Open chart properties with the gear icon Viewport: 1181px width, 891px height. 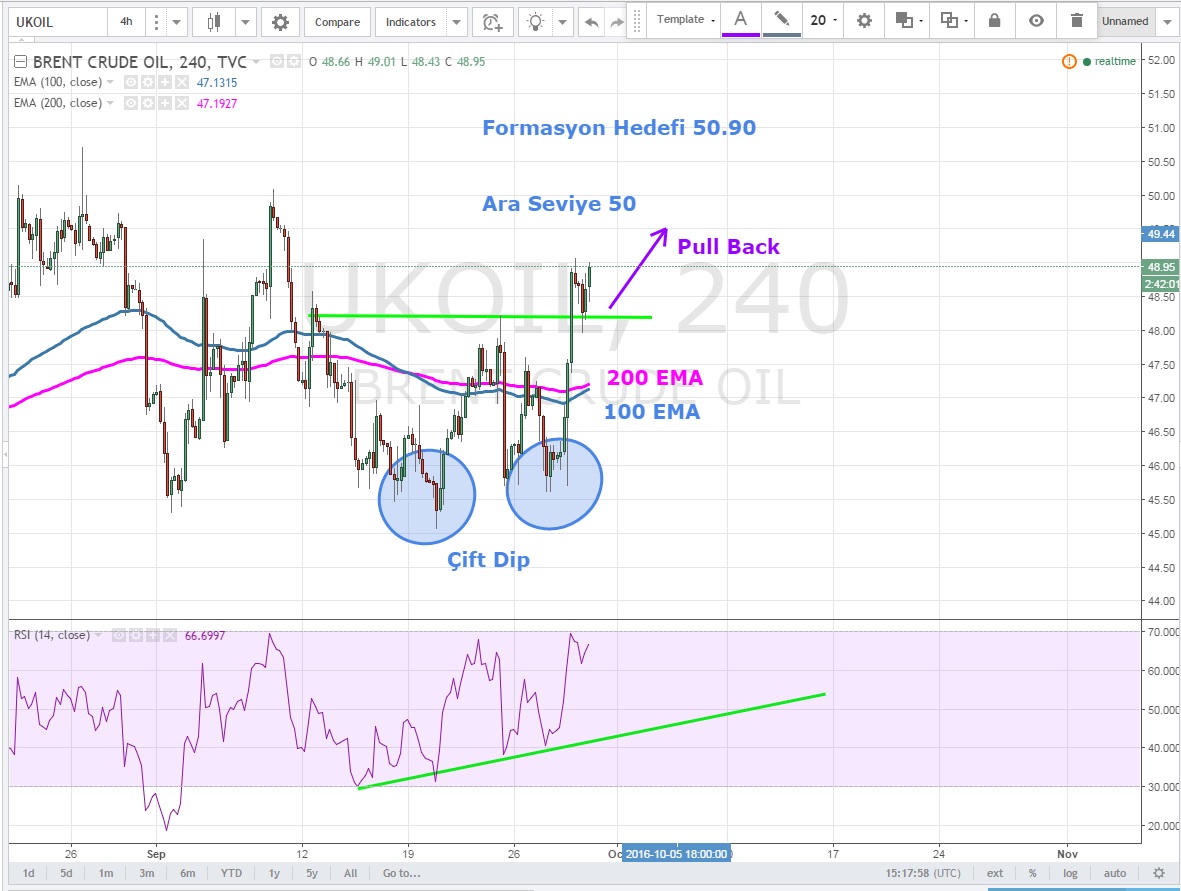click(280, 22)
